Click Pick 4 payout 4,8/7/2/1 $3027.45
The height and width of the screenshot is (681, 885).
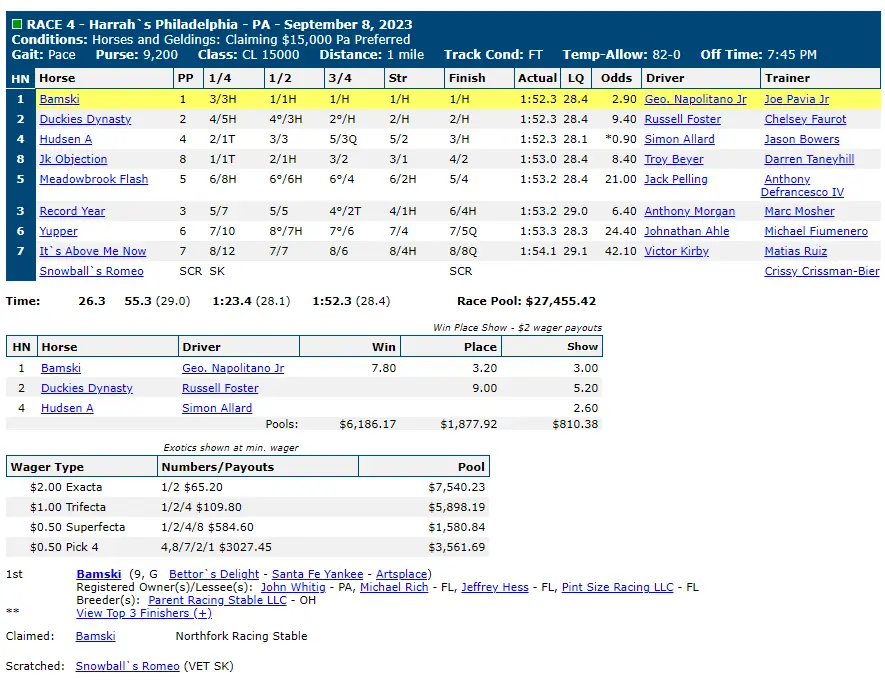pos(216,547)
